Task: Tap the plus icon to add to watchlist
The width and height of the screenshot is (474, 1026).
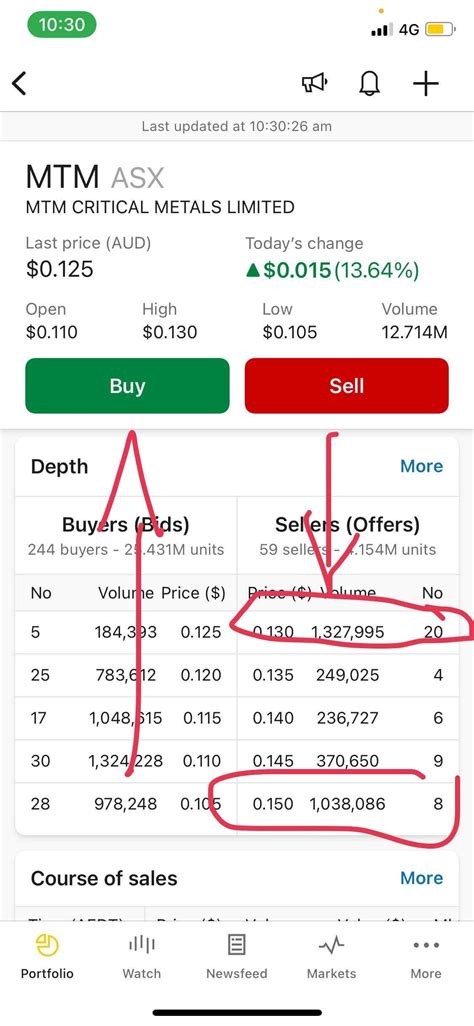Action: tap(426, 84)
